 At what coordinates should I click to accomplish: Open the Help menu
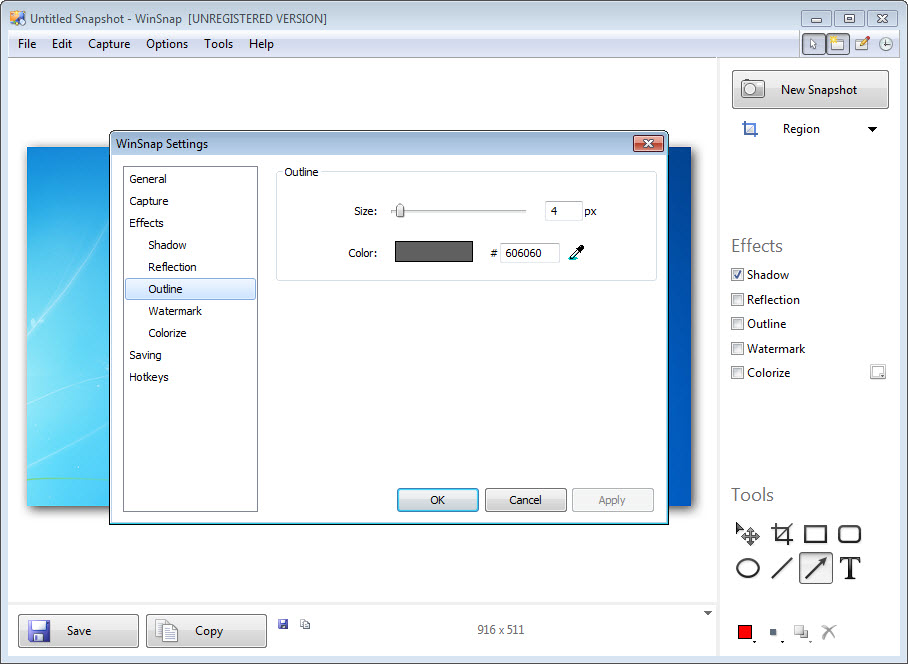[261, 44]
